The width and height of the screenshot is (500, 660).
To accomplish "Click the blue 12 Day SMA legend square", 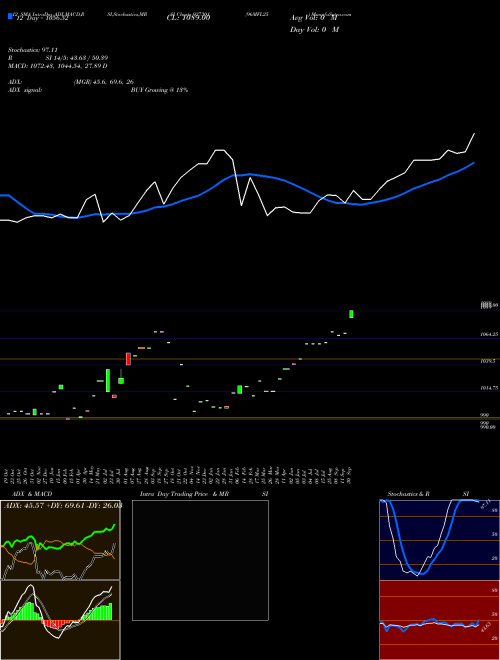I will 10,17.
